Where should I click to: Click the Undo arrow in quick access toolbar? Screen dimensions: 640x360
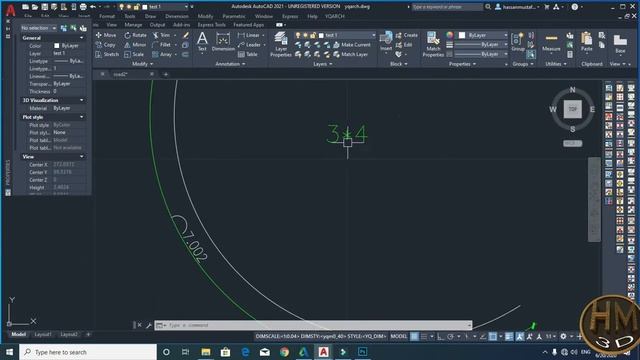coord(93,7)
